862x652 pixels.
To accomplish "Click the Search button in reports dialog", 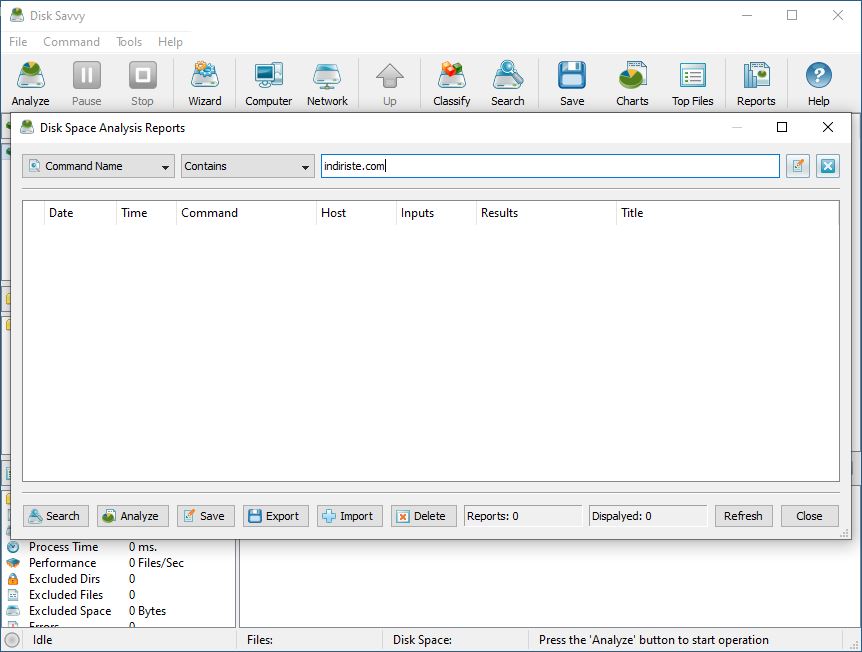I will [56, 516].
